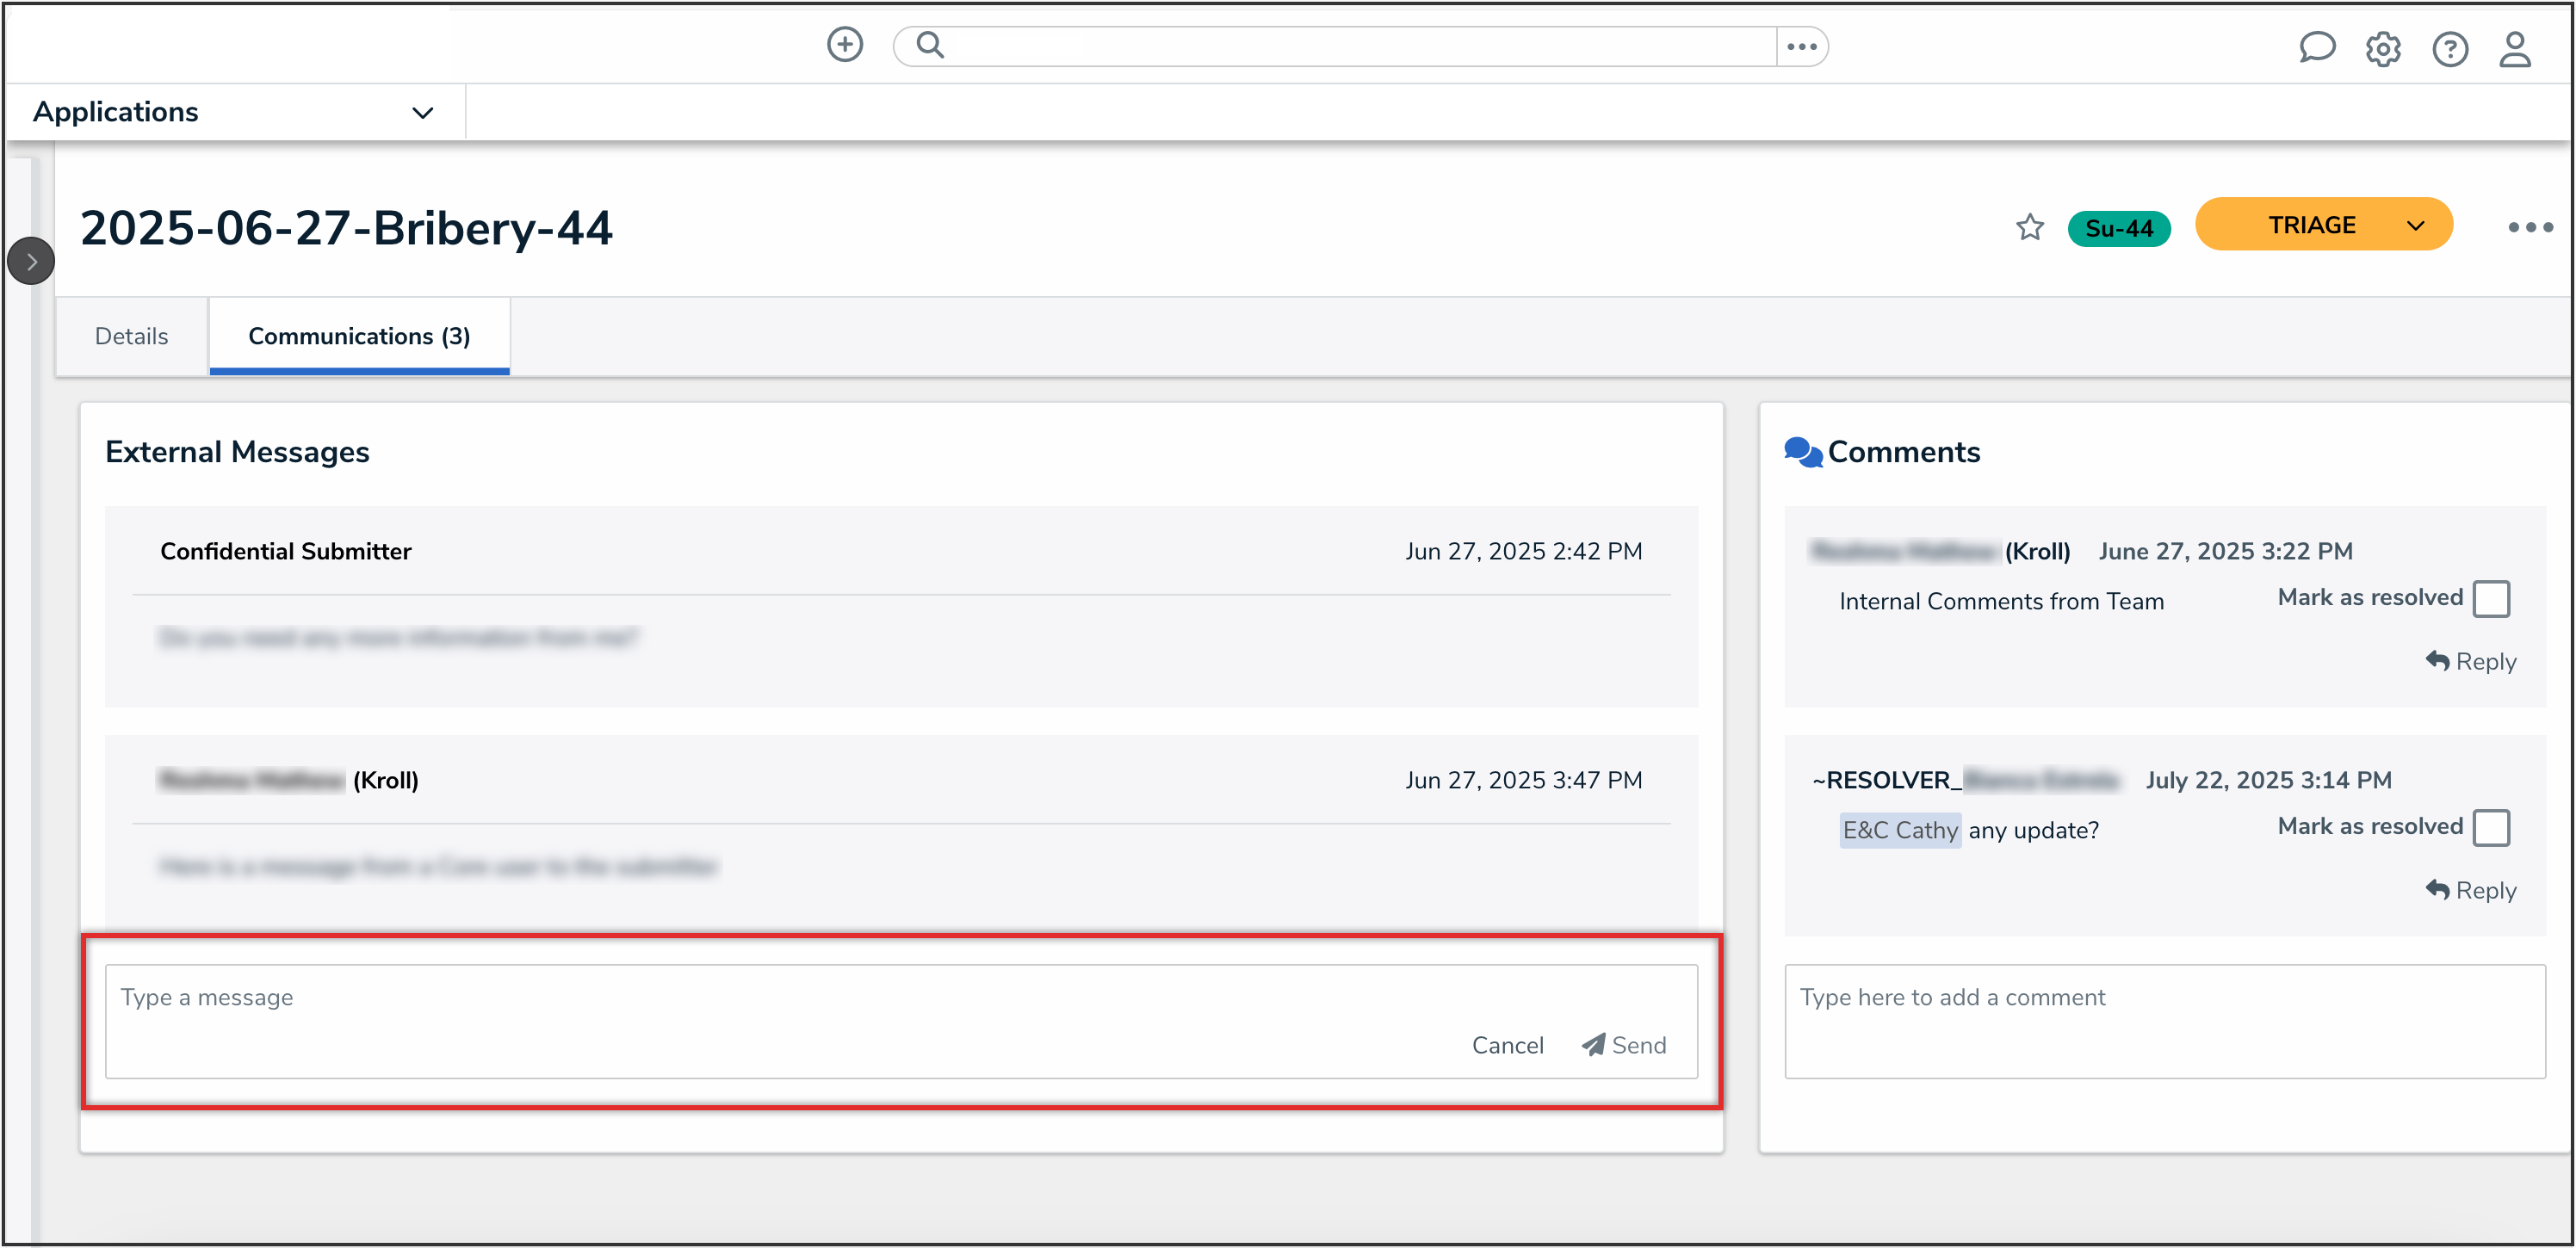Image resolution: width=2576 pixels, height=1248 pixels.
Task: Open the settings gear icon
Action: (x=2383, y=49)
